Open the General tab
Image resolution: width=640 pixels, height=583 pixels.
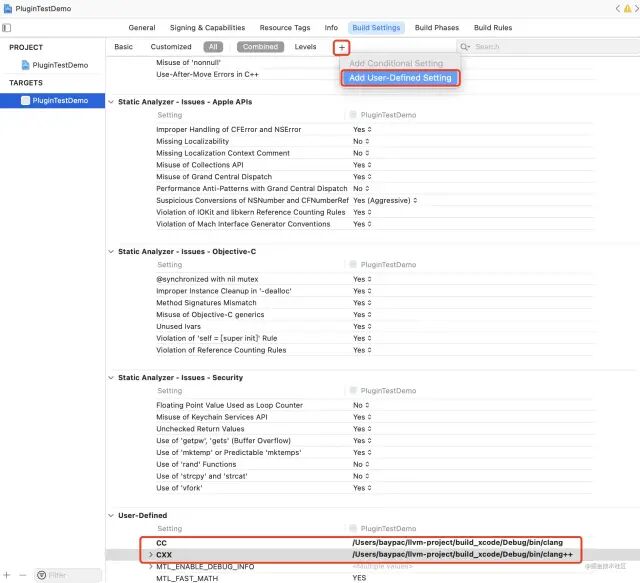142,28
